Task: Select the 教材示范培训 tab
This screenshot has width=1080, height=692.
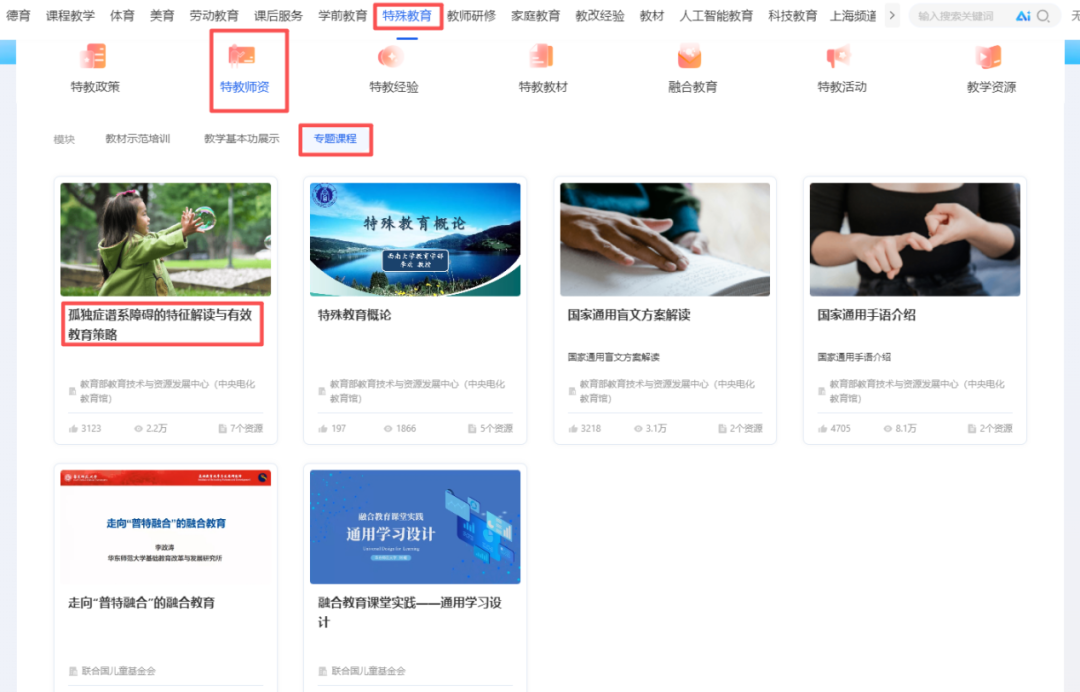Action: 138,138
